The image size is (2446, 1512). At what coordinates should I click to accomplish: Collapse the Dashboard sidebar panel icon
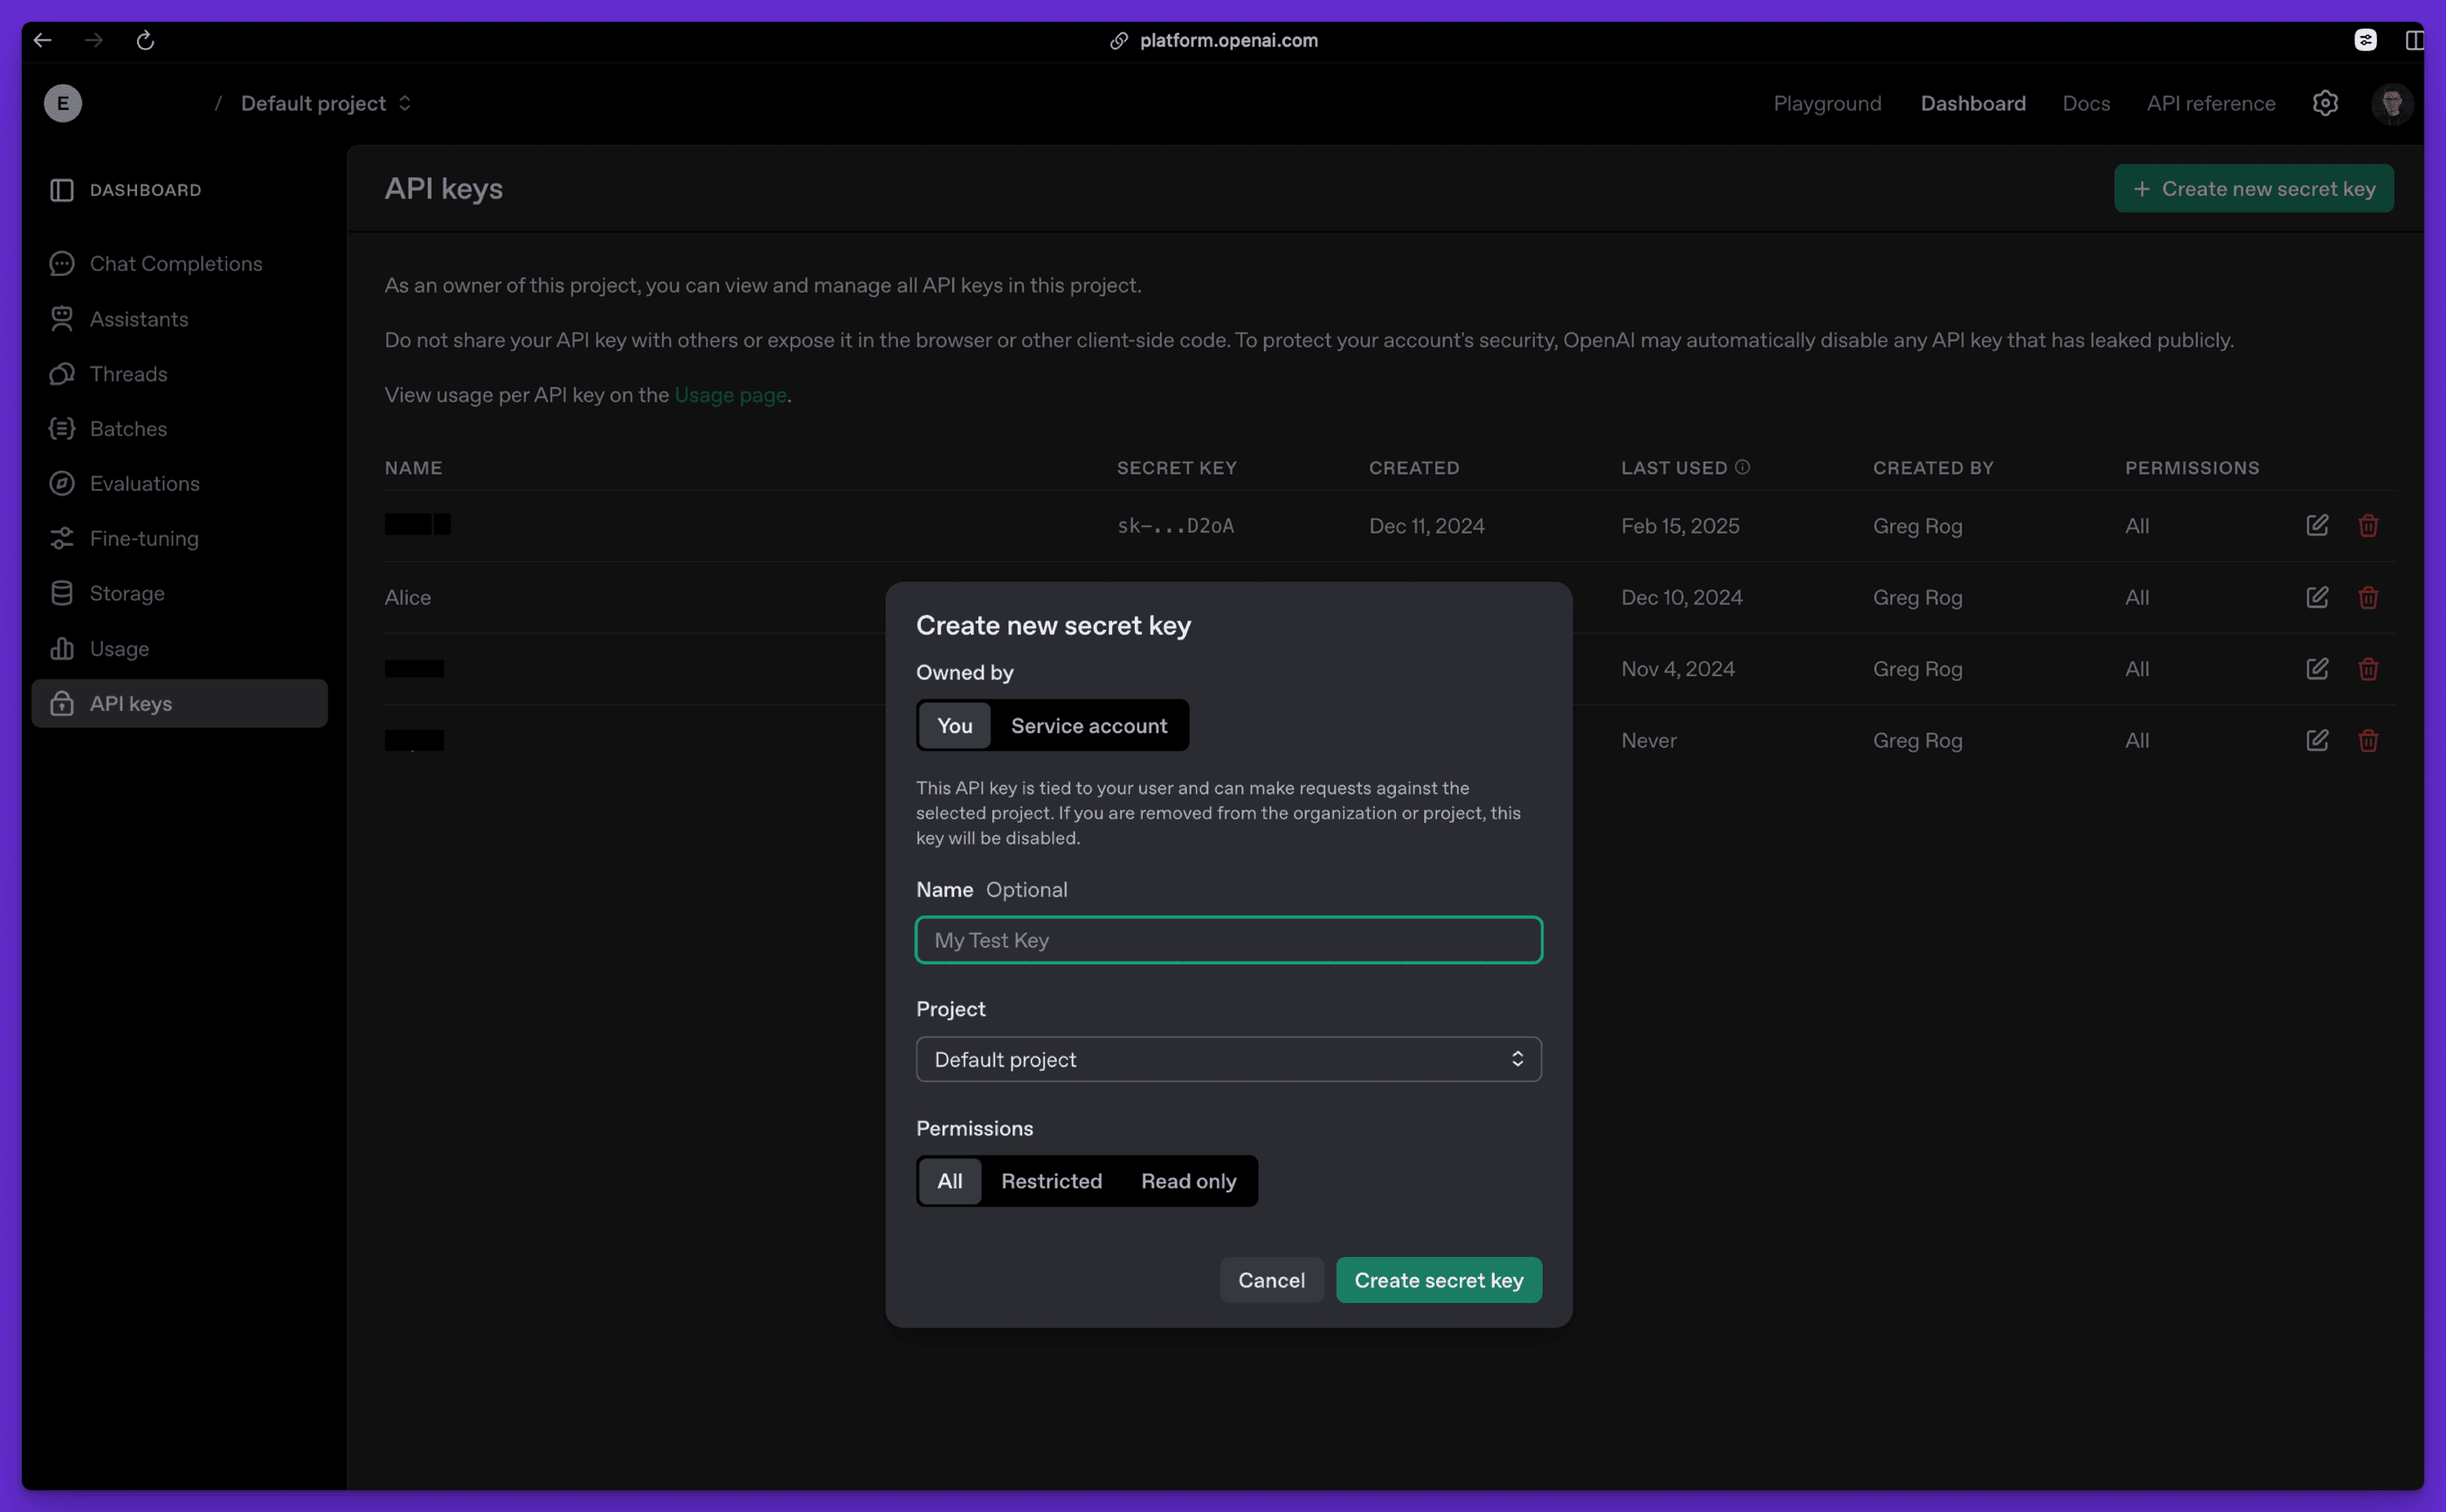[x=62, y=190]
